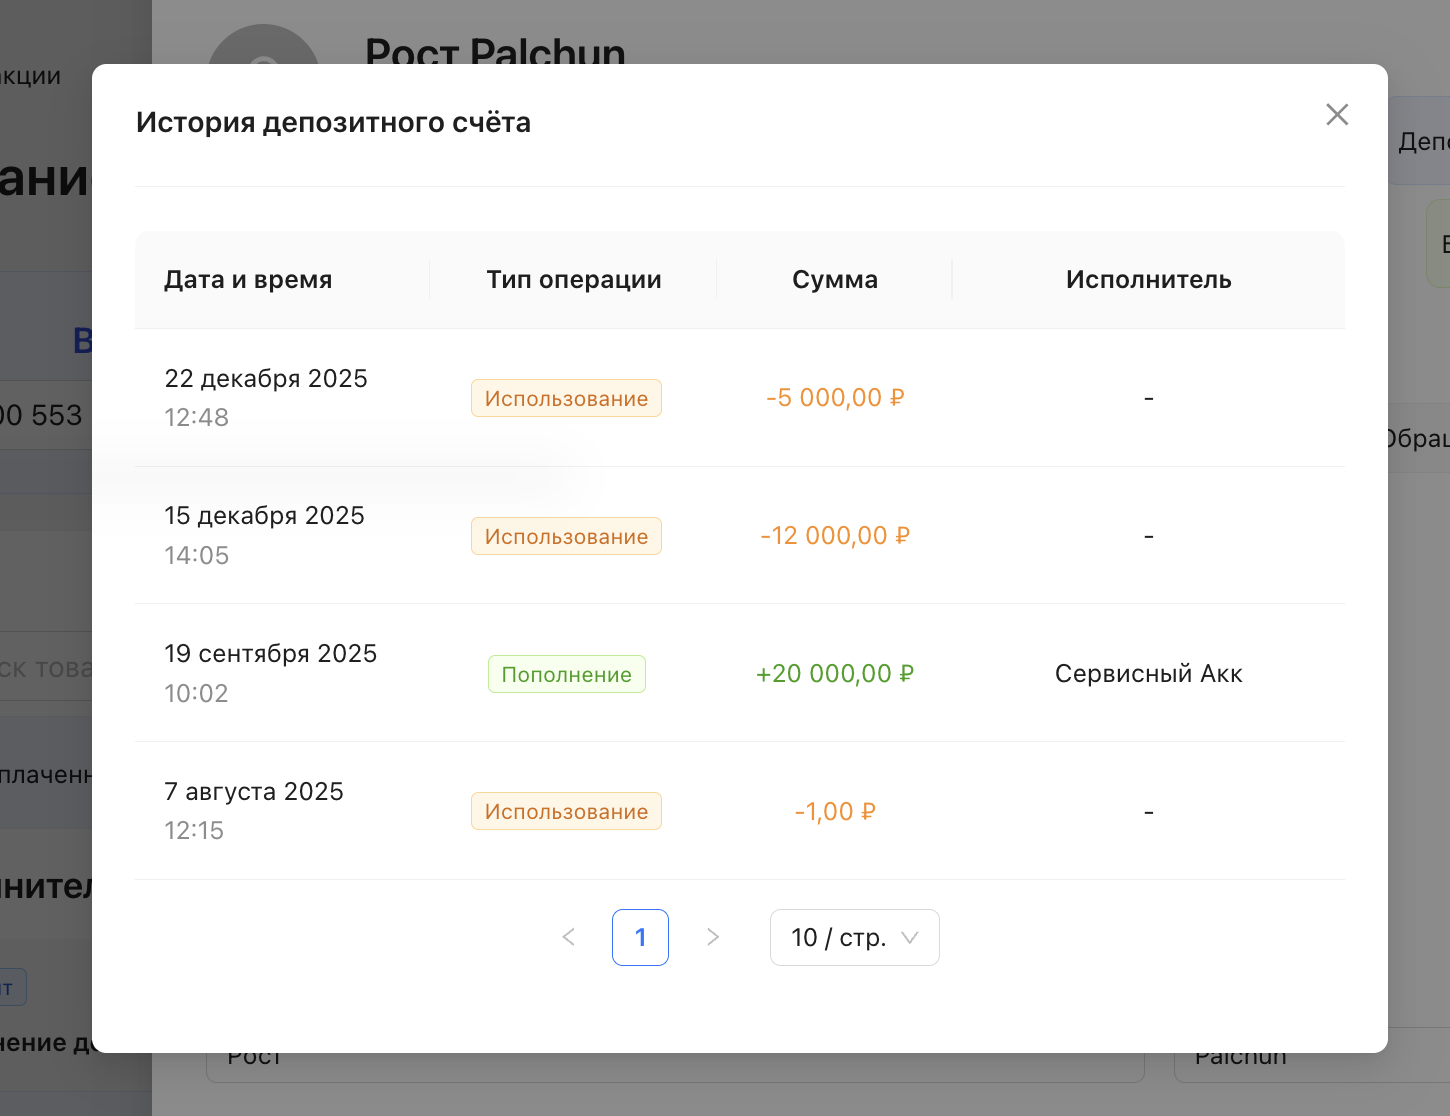Click the Сумма column header
The height and width of the screenshot is (1116, 1450).
[834, 280]
